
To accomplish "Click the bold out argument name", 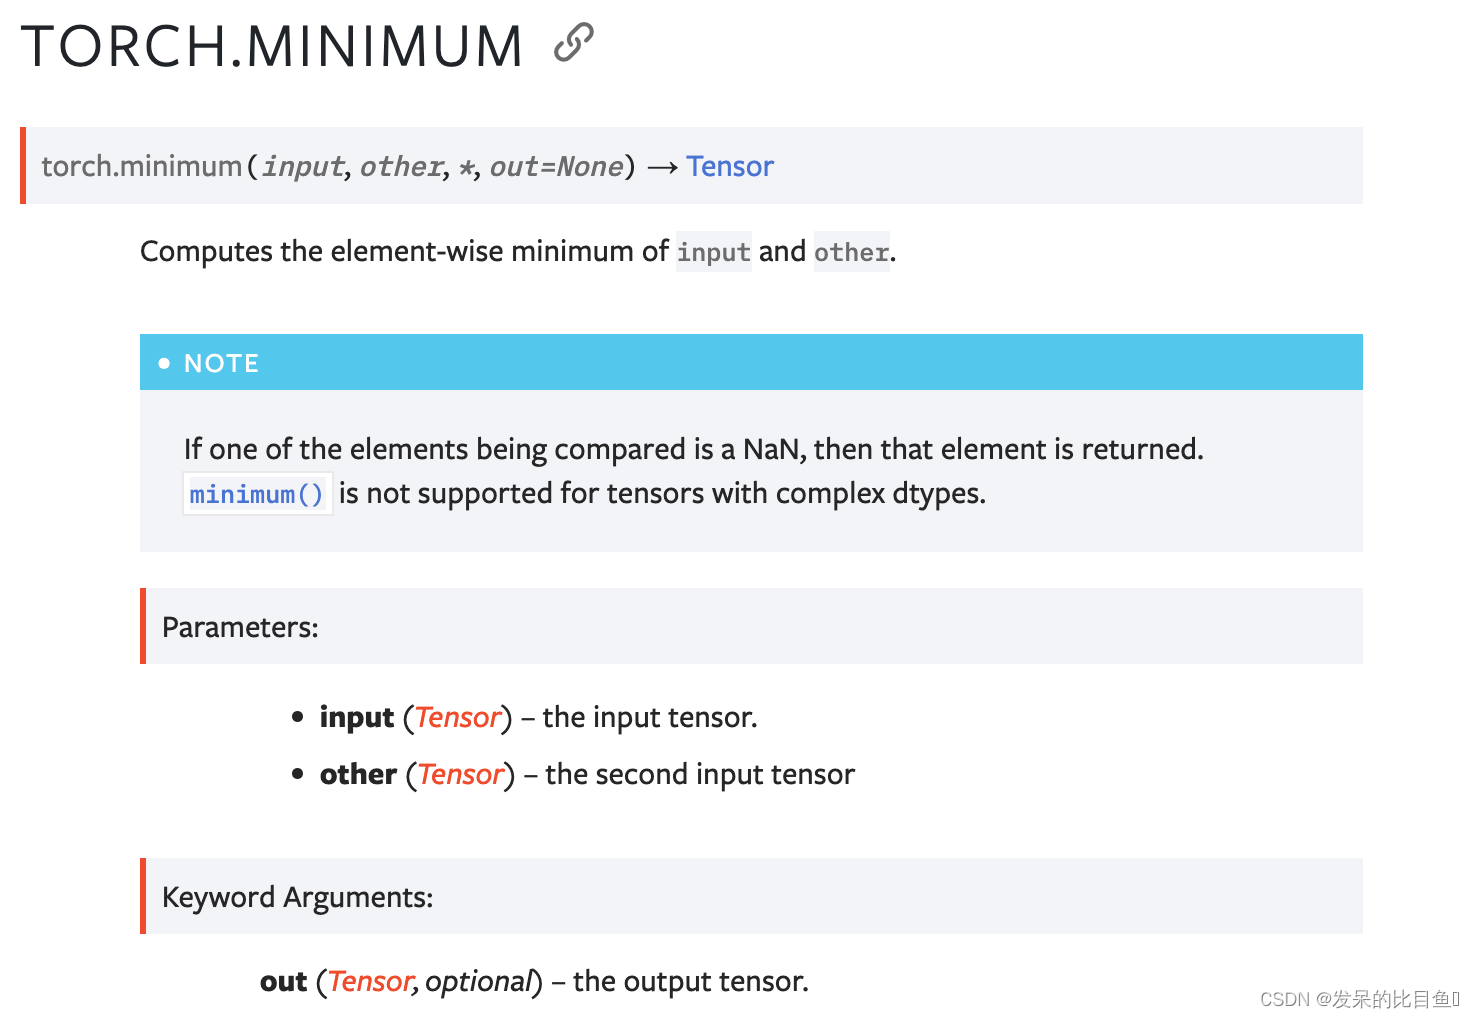I will (x=283, y=982).
